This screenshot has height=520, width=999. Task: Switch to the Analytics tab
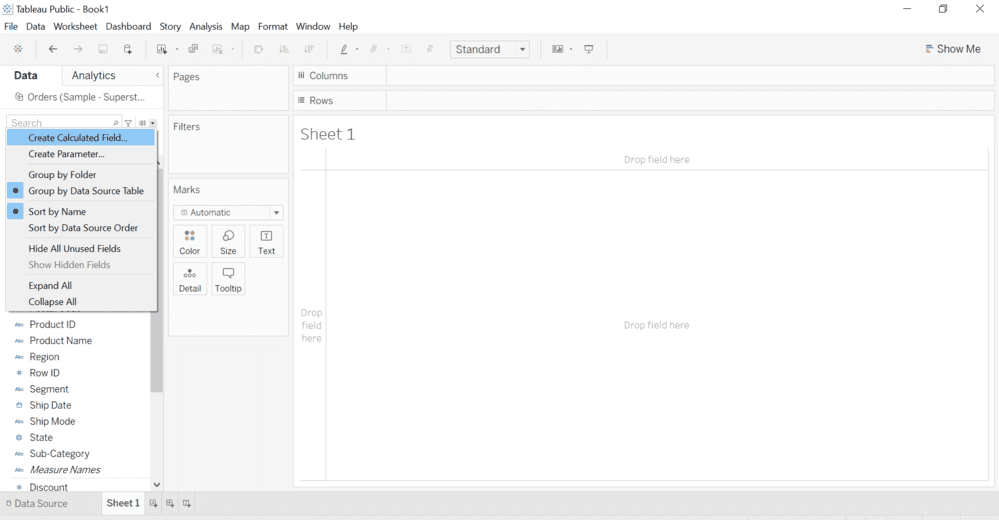click(x=94, y=75)
